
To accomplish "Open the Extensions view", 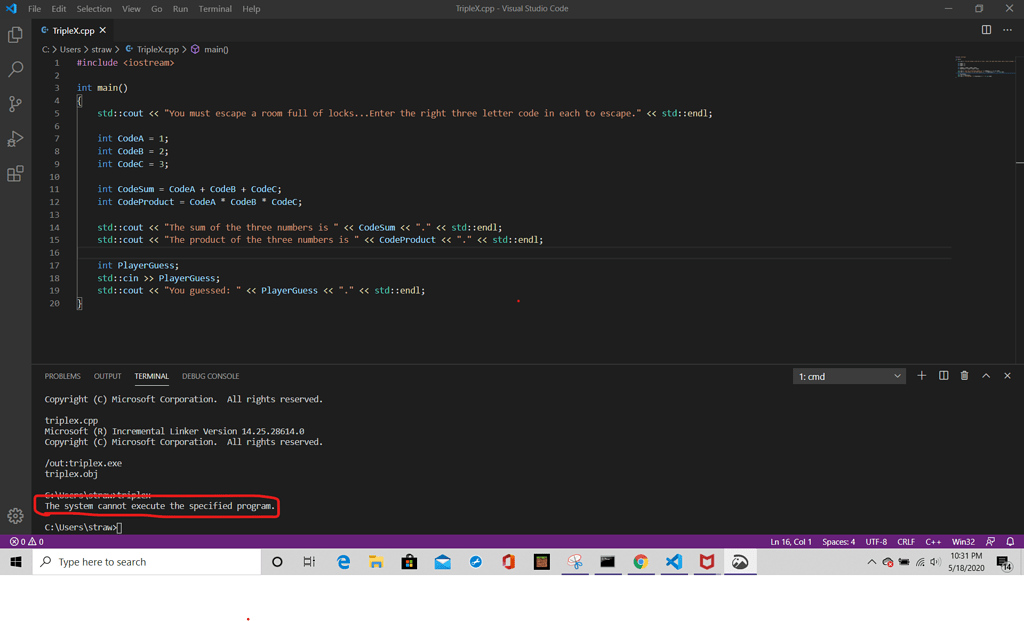I will tap(15, 174).
